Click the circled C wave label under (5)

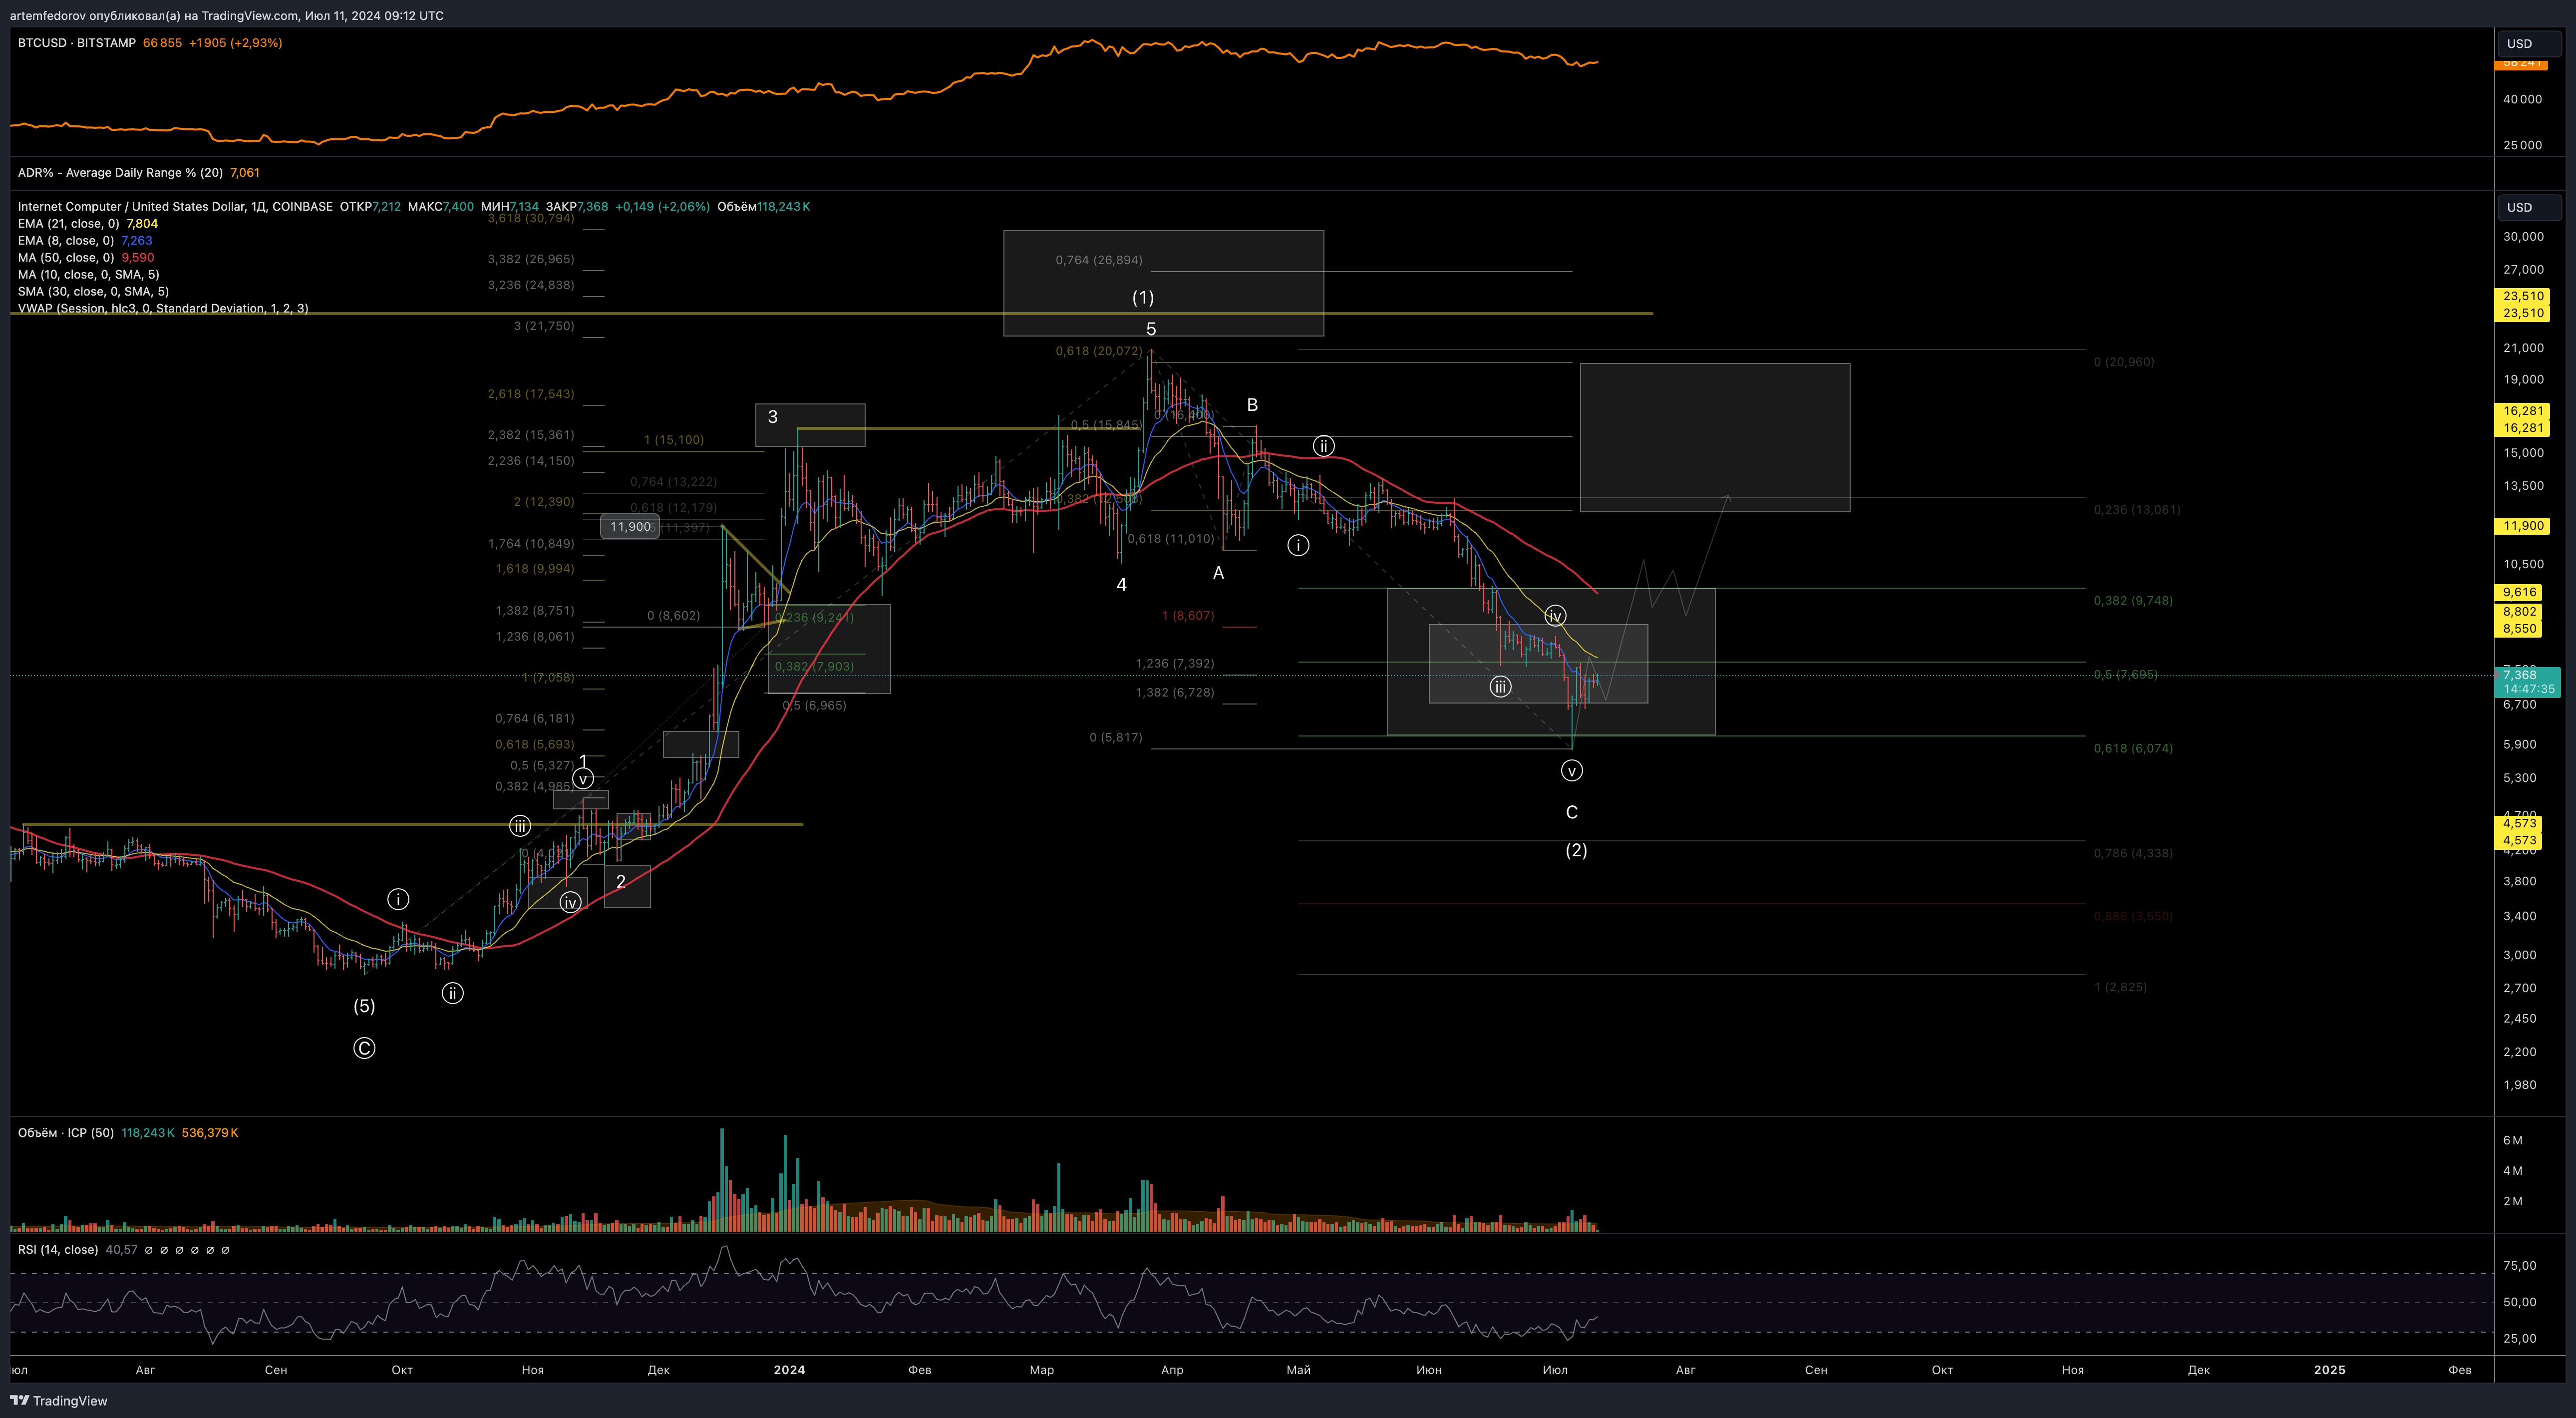tap(364, 1048)
